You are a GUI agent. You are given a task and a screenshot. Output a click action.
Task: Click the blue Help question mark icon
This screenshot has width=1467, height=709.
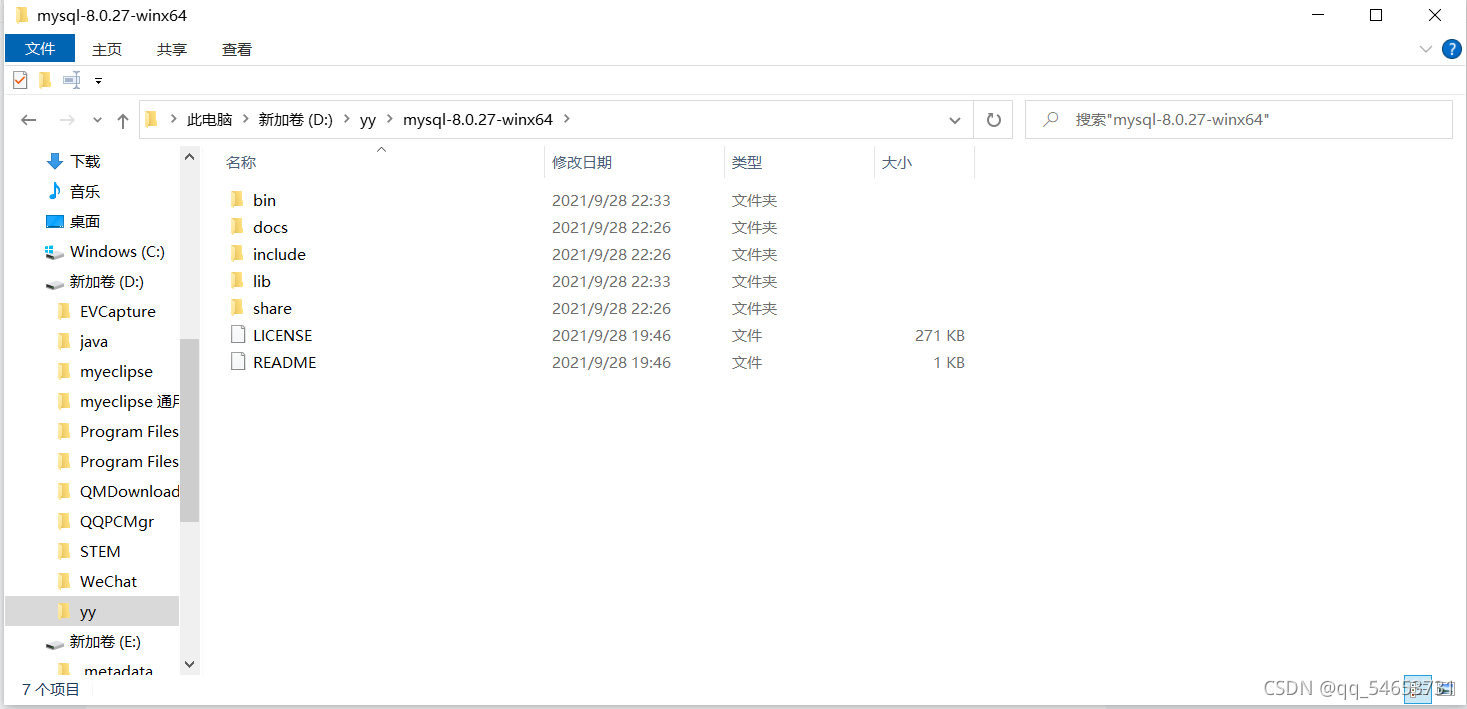click(x=1451, y=49)
